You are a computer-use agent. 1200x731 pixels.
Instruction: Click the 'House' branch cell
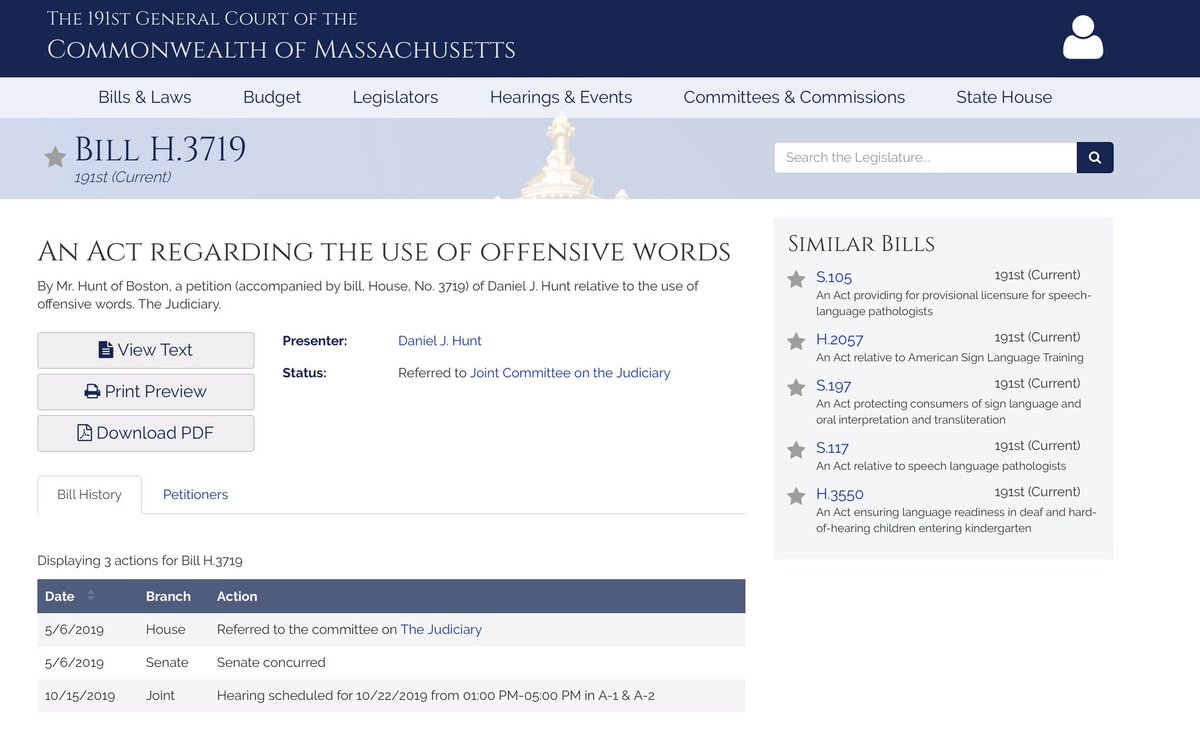tap(166, 630)
